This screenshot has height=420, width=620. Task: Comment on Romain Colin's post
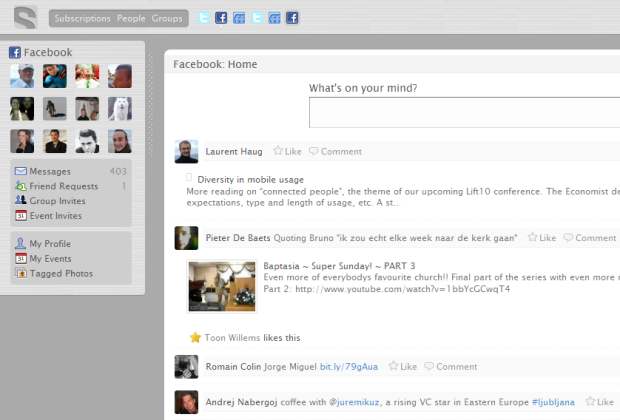pyautogui.click(x=451, y=367)
